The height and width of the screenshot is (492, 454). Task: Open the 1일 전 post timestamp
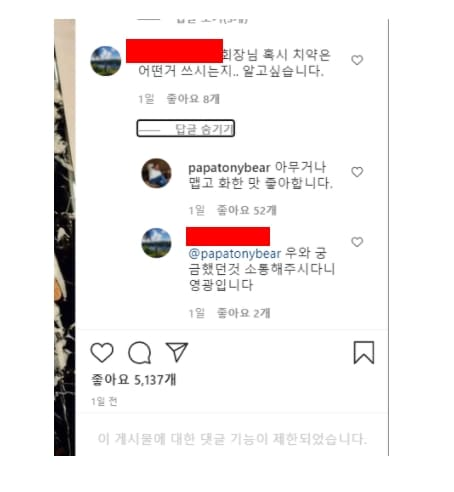click(104, 401)
